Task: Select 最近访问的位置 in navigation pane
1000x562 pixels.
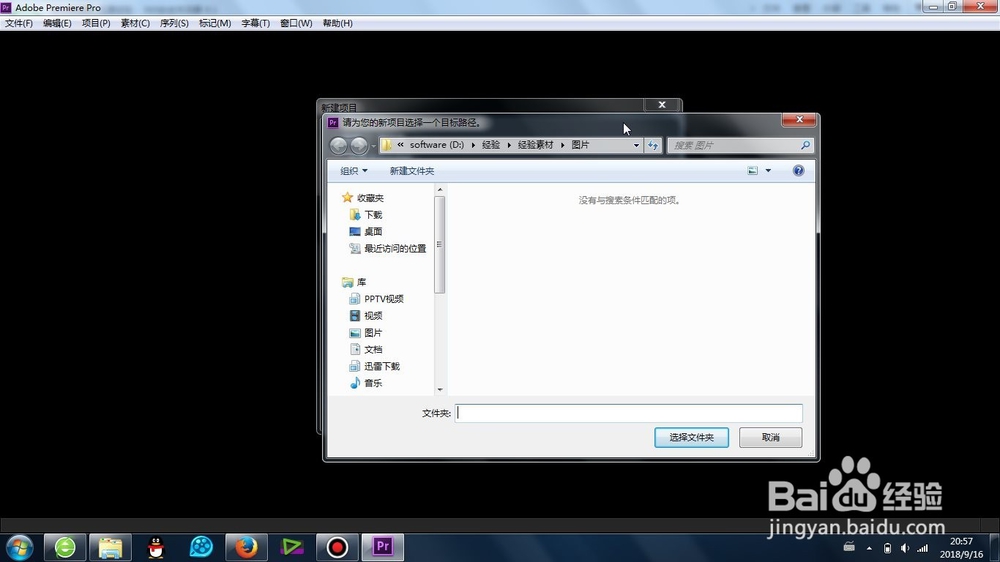Action: tap(388, 249)
